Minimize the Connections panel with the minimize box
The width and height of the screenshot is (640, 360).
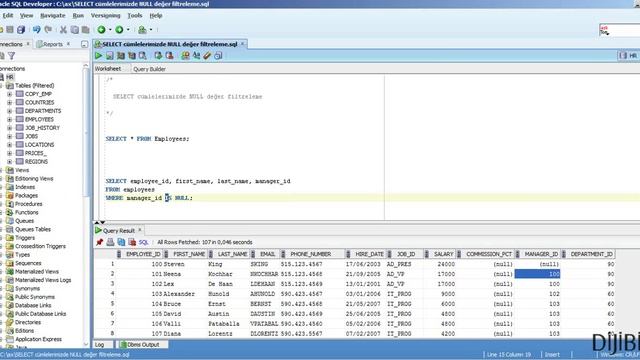(x=84, y=44)
